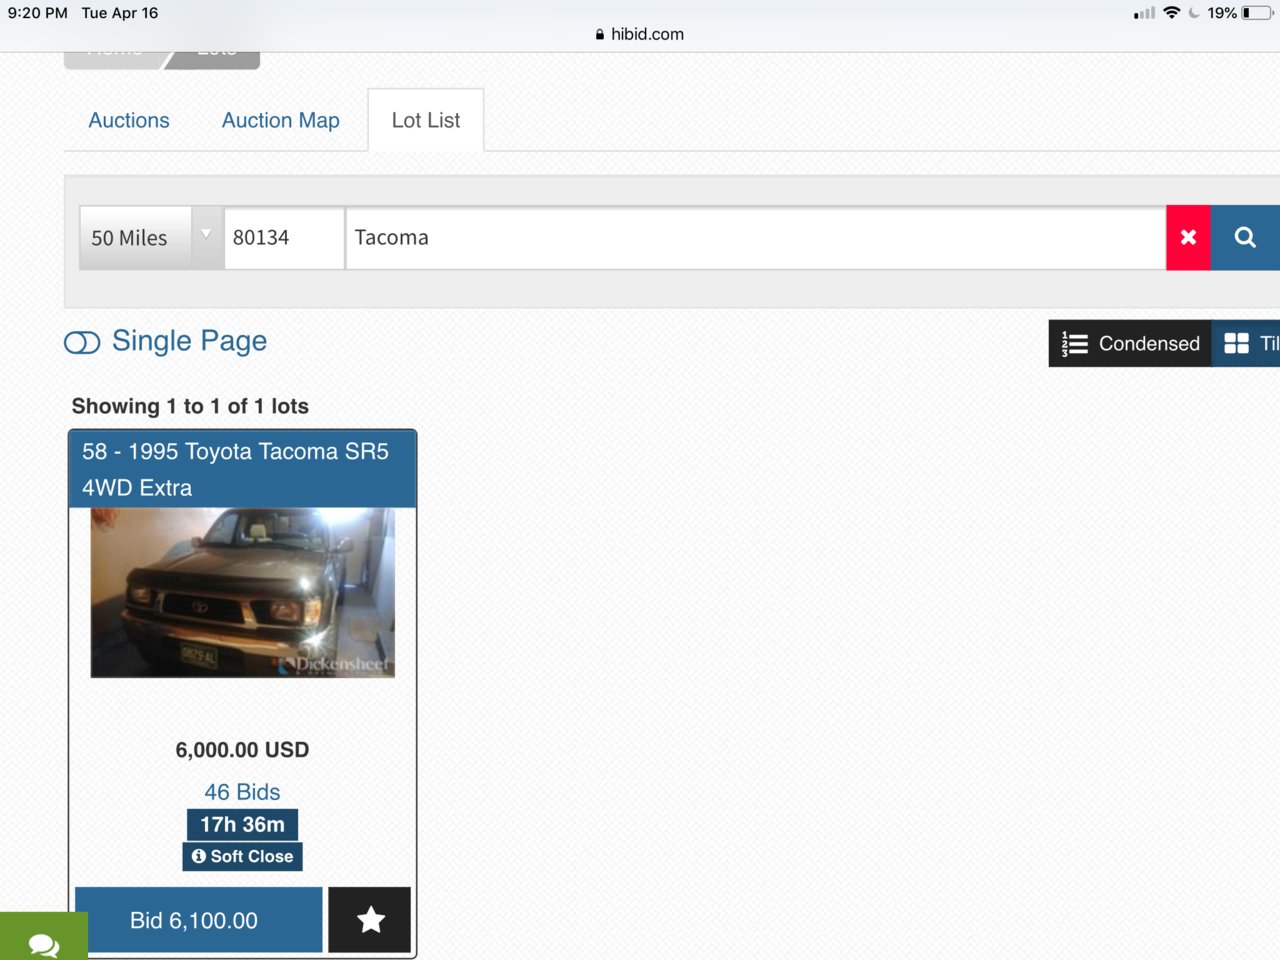
Task: Open the Auction Map tab
Action: coord(281,120)
